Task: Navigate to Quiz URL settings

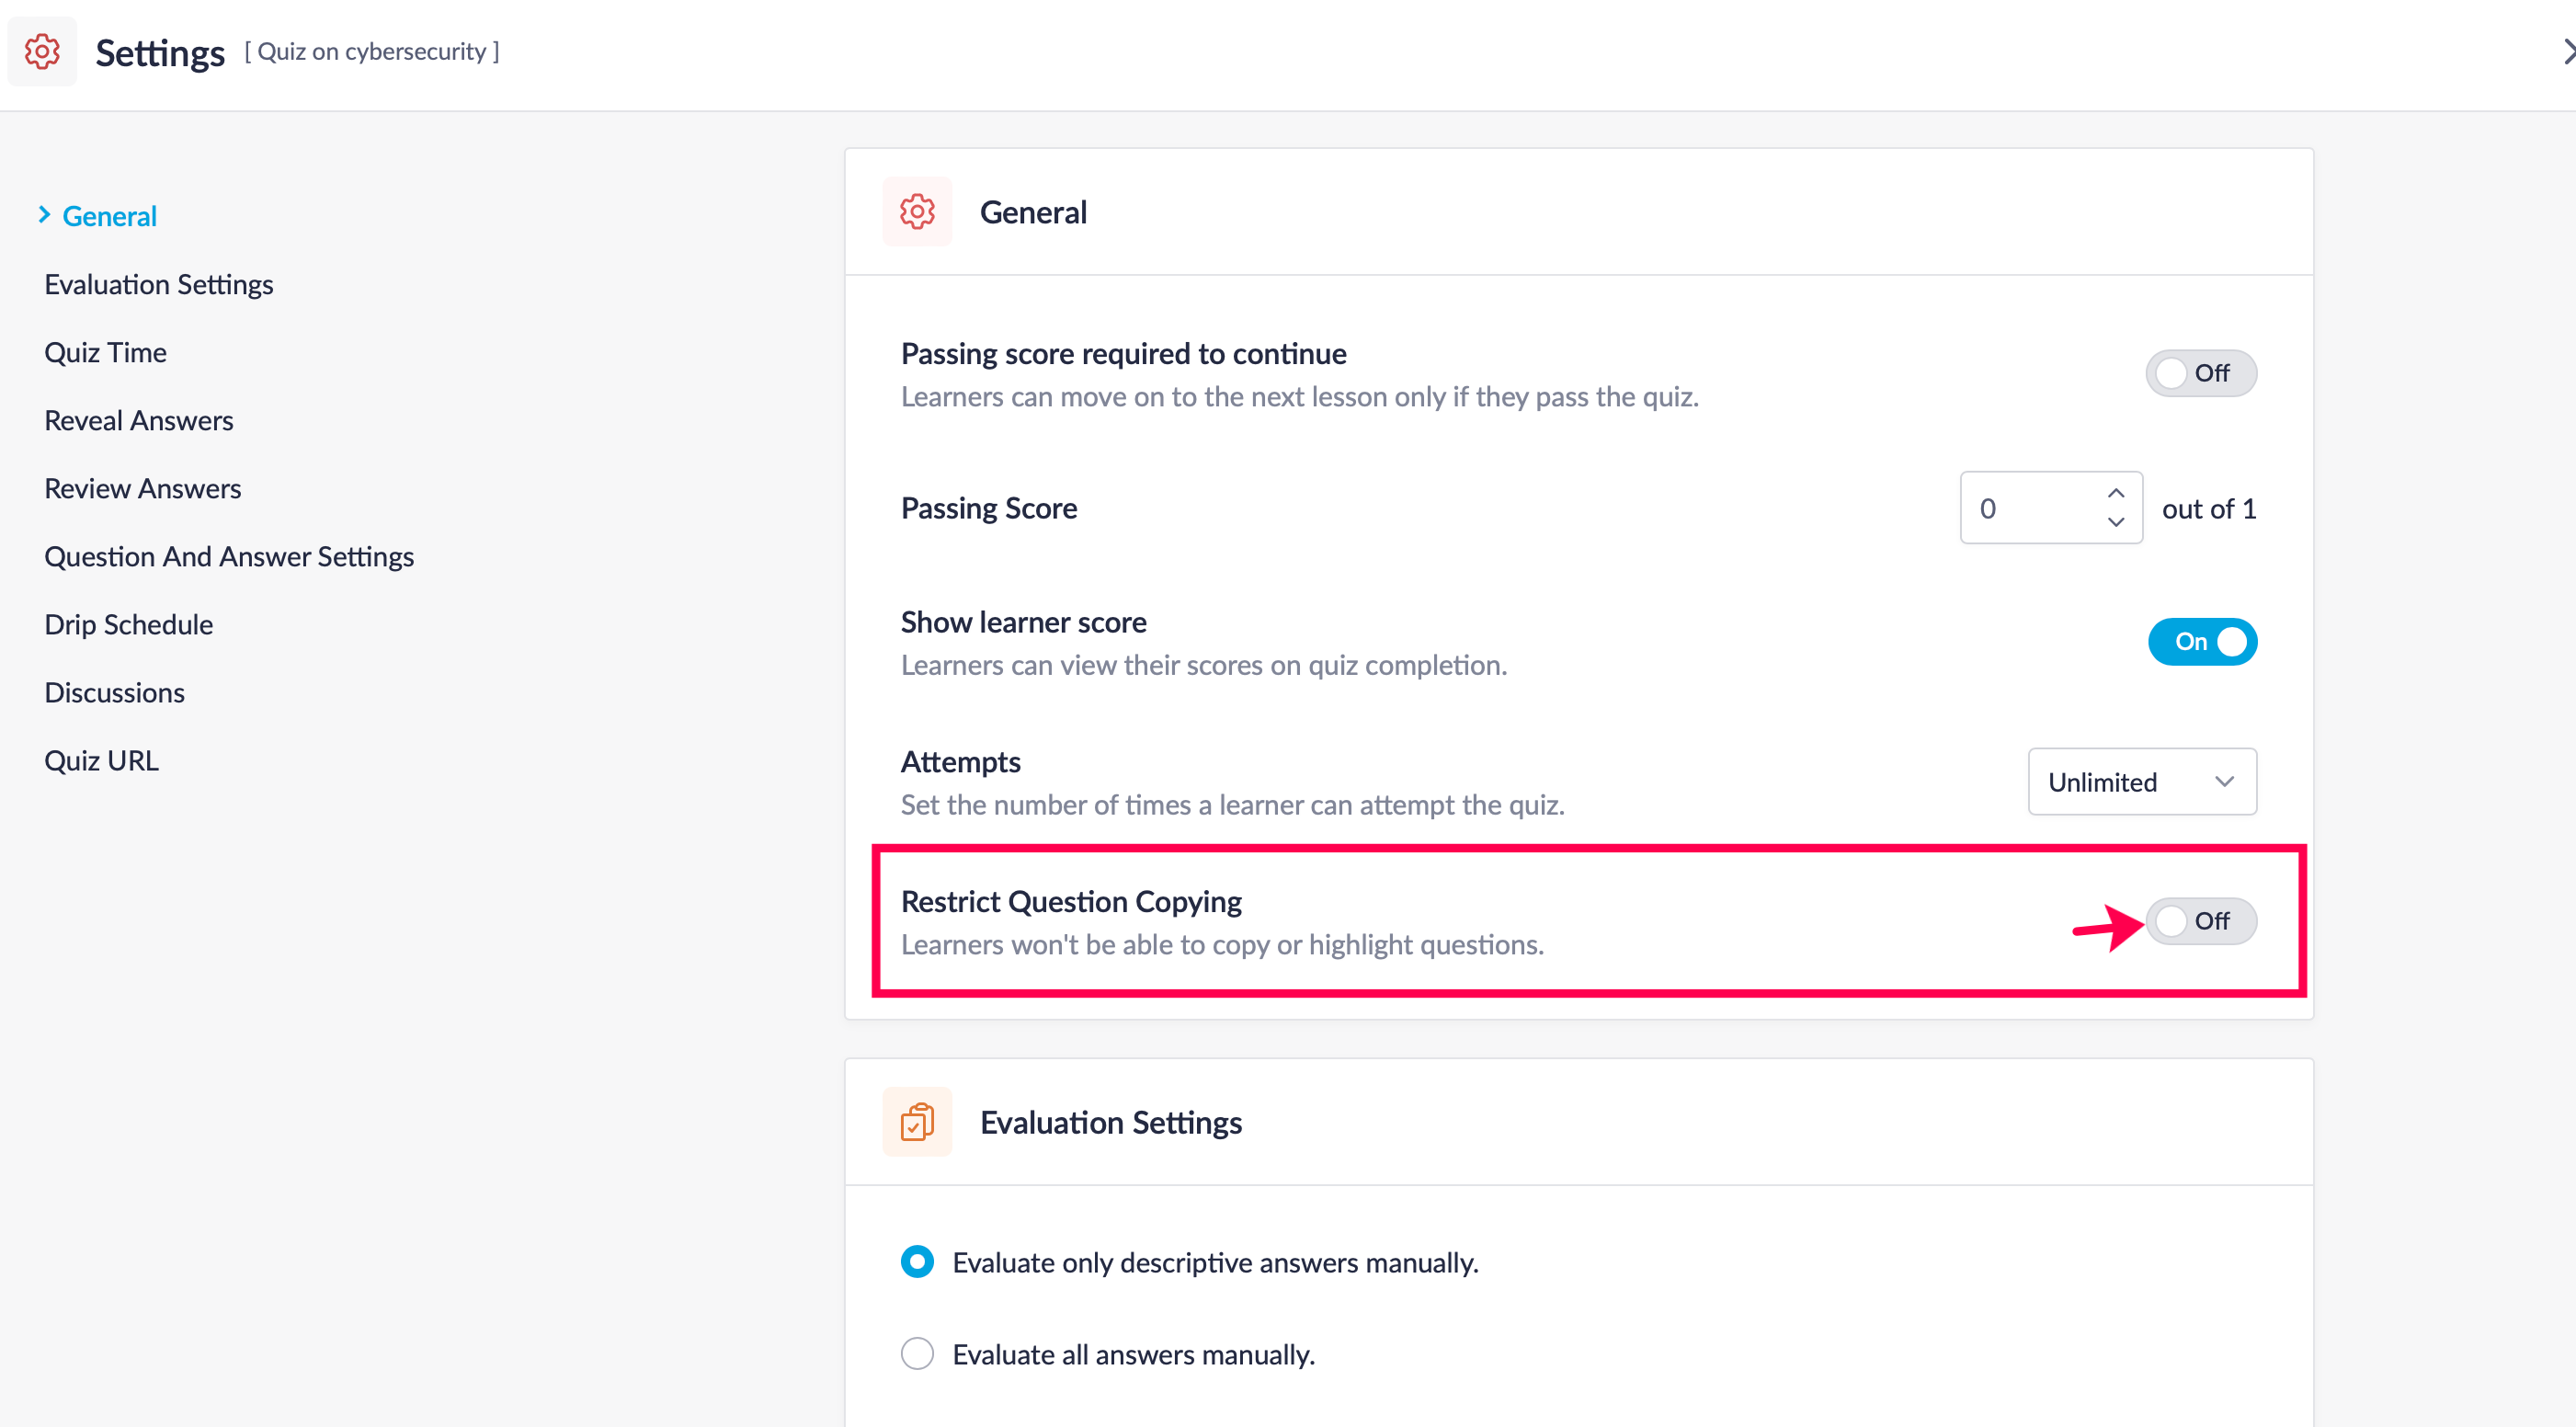Action: [x=101, y=760]
